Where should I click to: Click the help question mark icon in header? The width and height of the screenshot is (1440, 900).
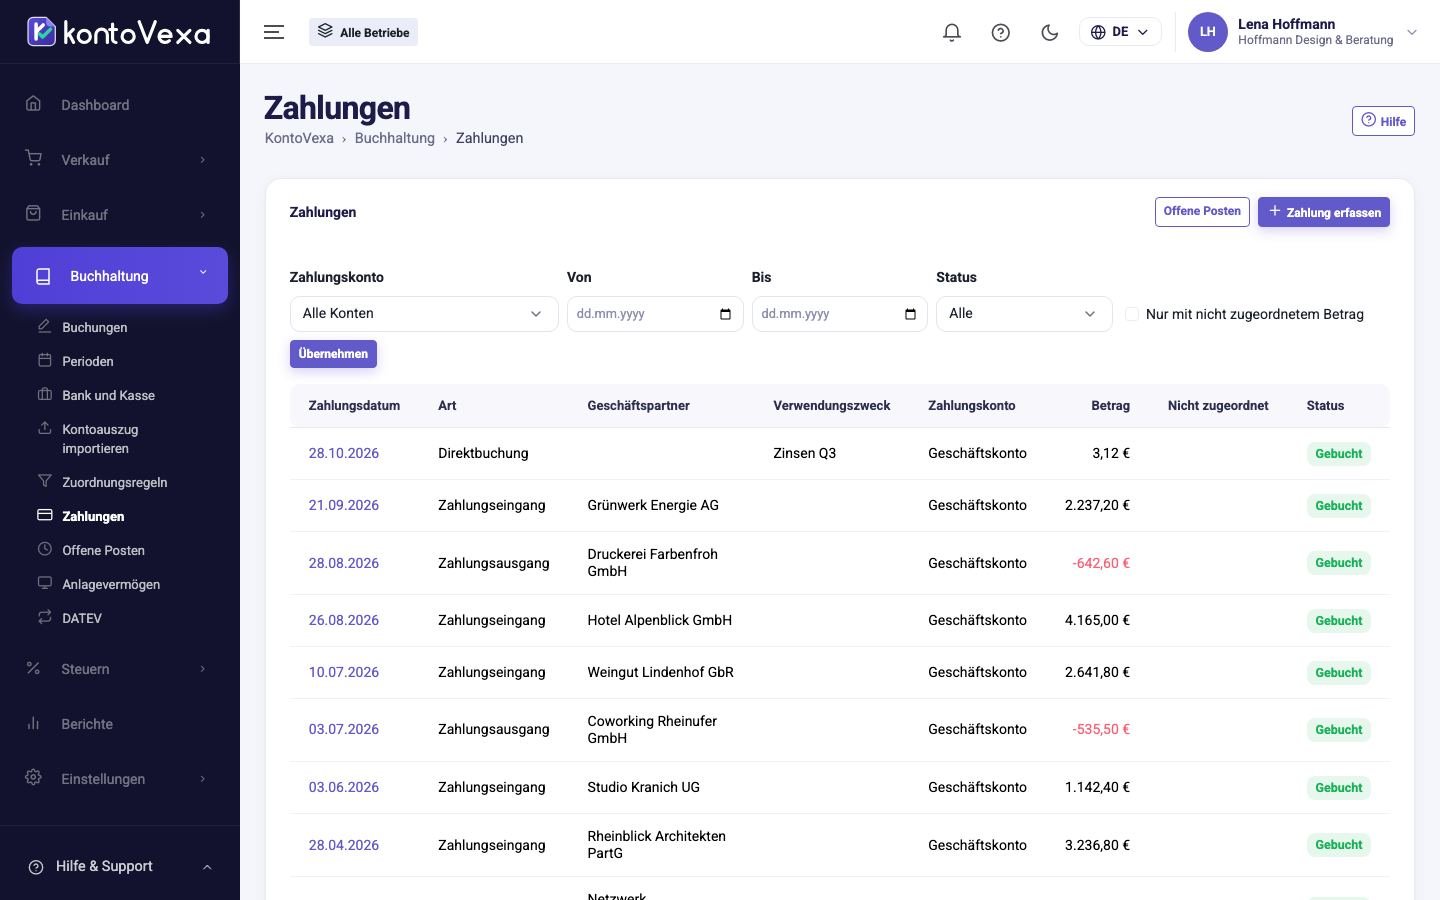pyautogui.click(x=1001, y=32)
